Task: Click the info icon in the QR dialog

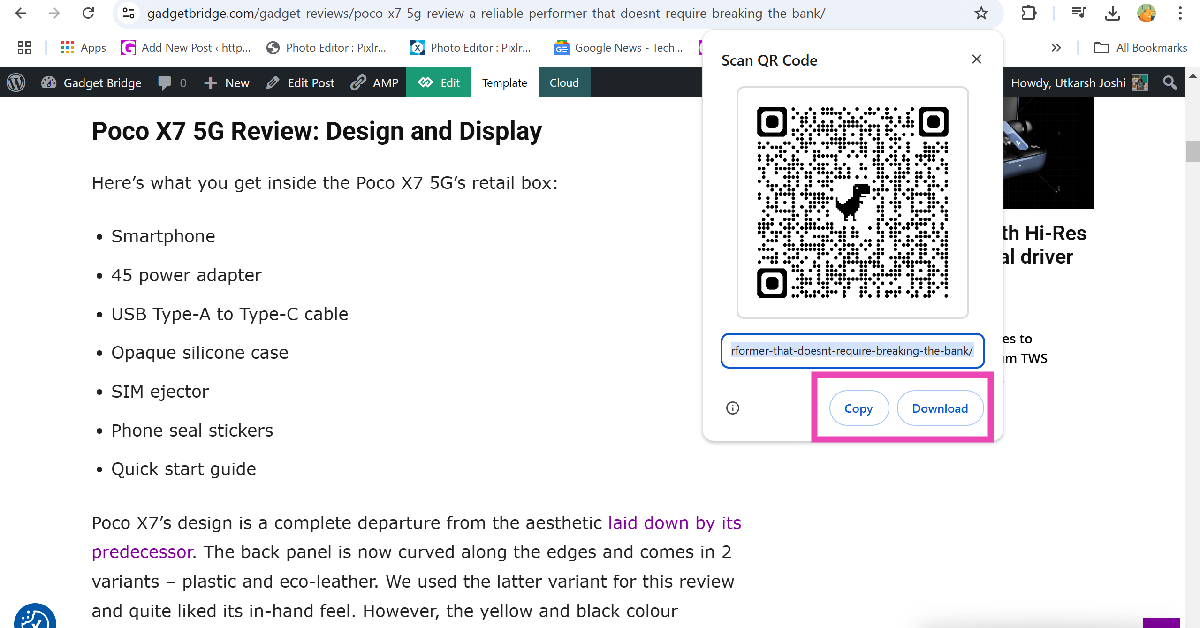Action: (733, 408)
